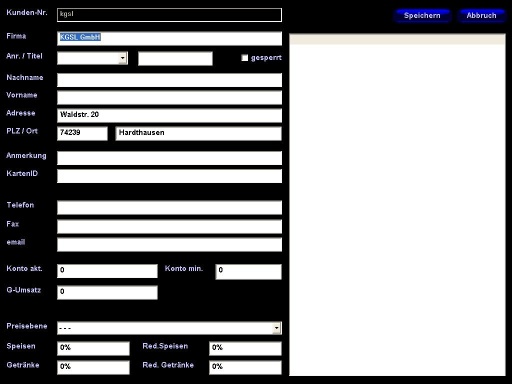Select the Kunden-Nr. input field
Viewport: 512px width, 384px height.
[x=169, y=15]
